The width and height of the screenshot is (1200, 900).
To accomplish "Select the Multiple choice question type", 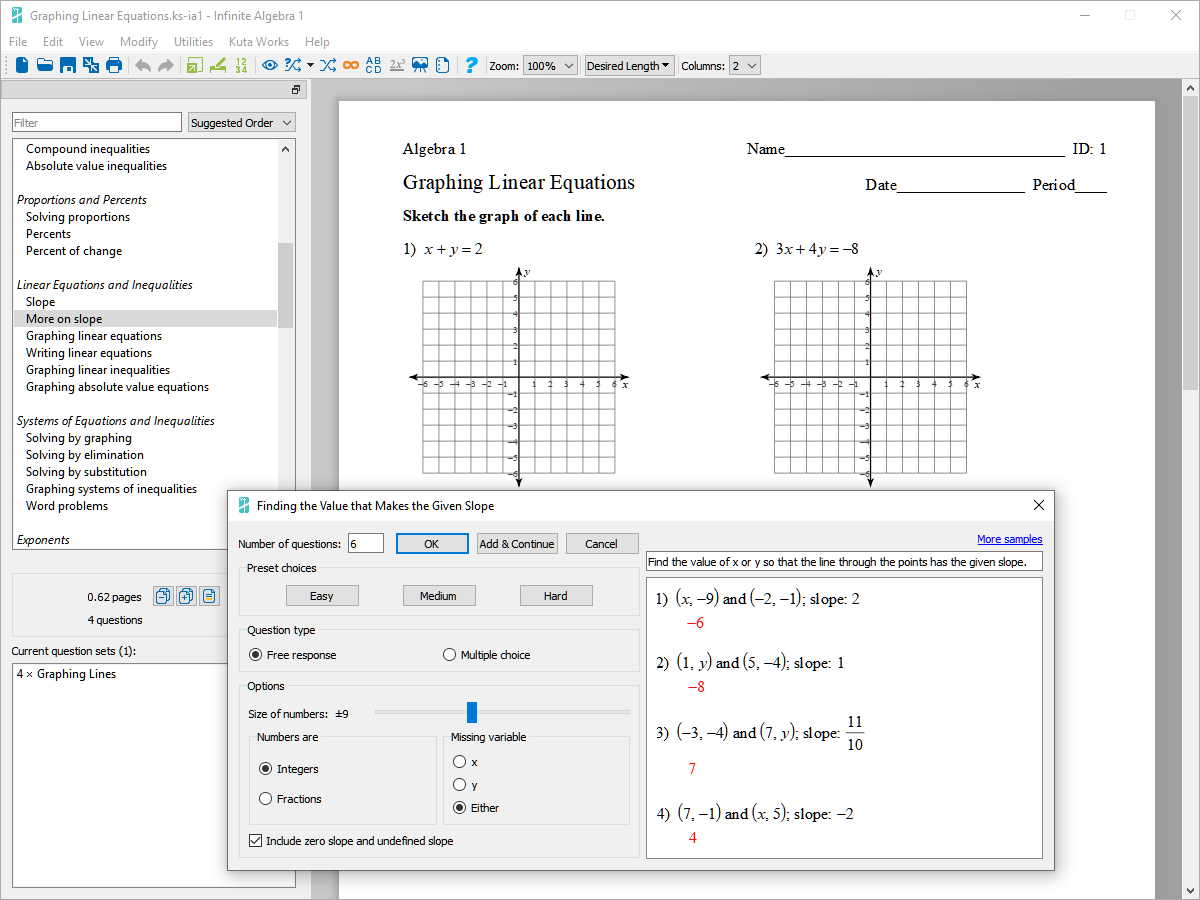I will click(450, 654).
